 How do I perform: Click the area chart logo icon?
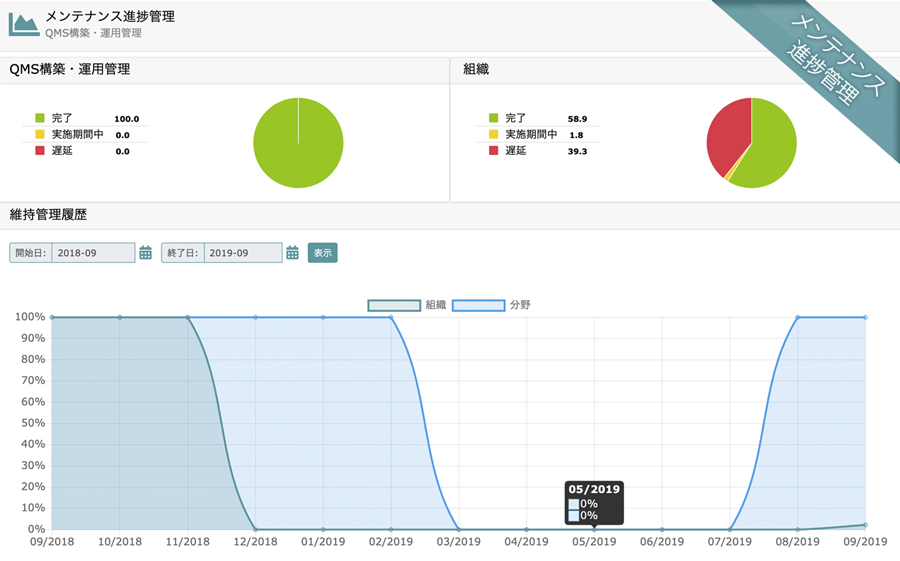point(24,24)
